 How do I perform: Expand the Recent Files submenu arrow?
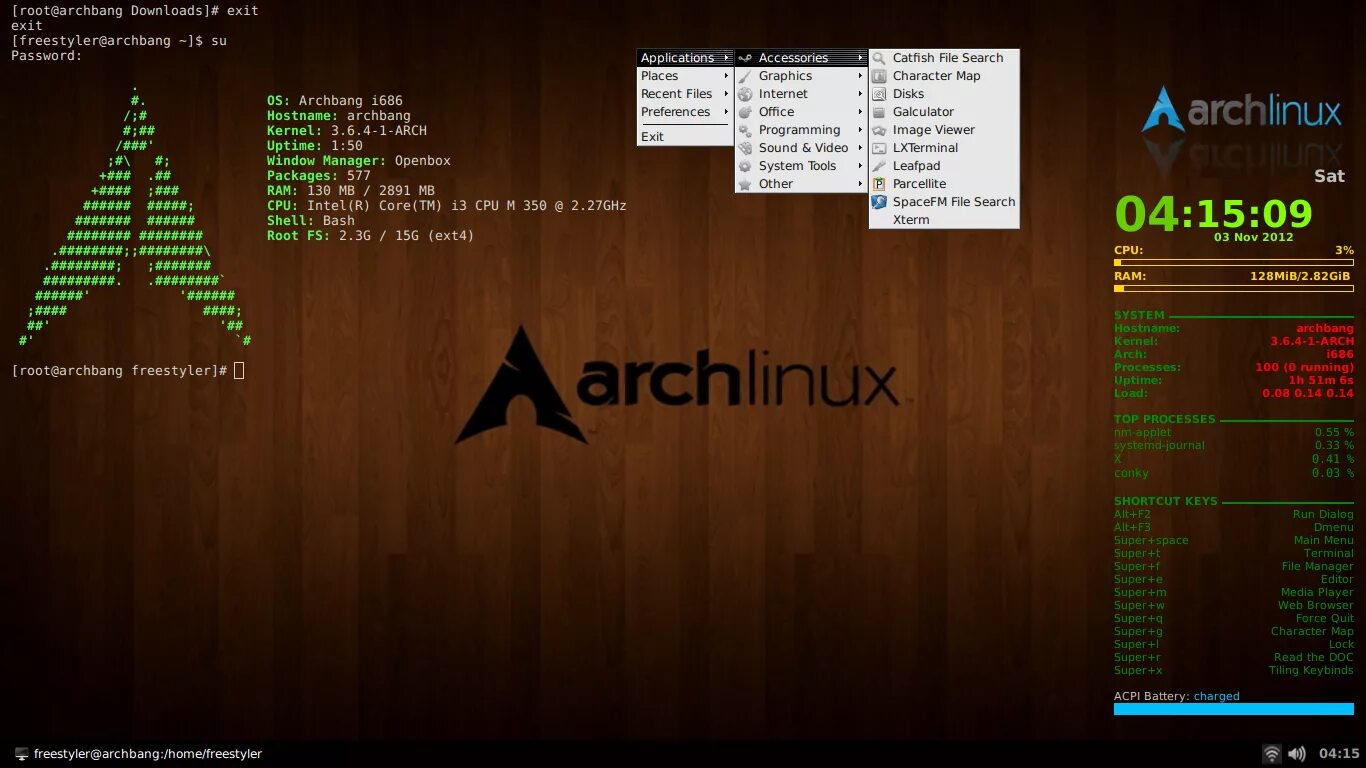pyautogui.click(x=726, y=94)
